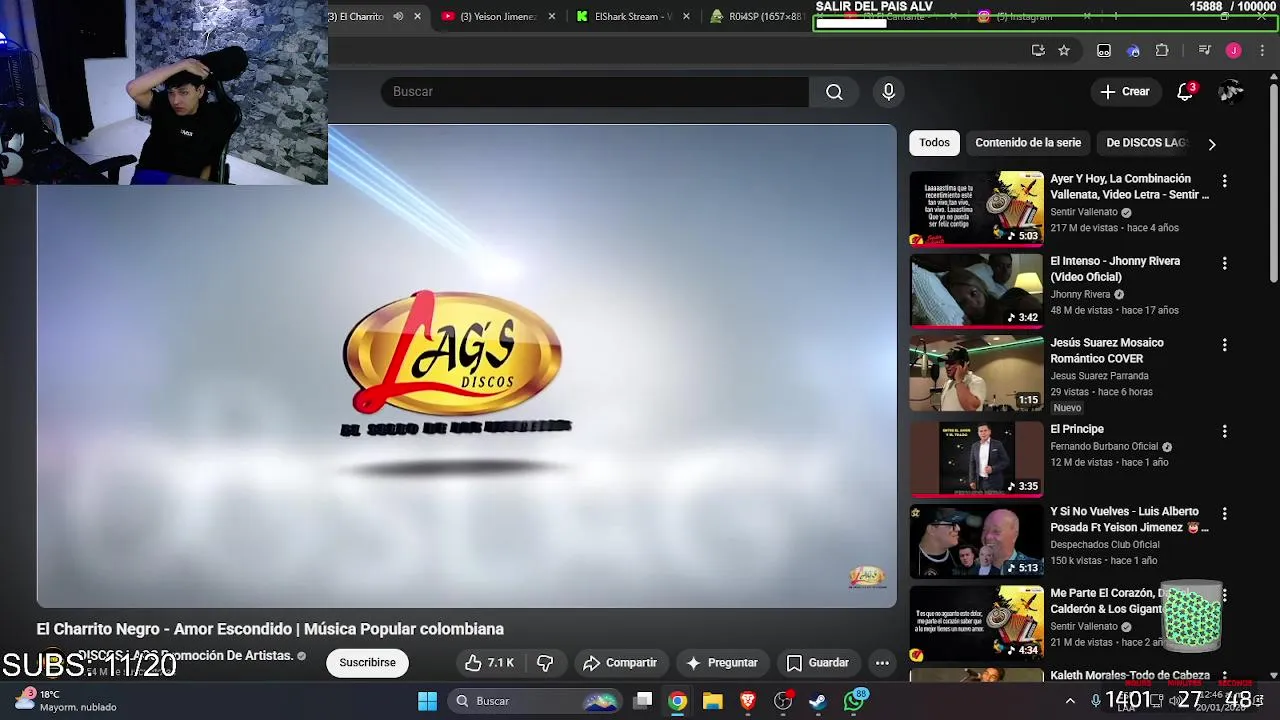Select the De DISCOS LAG'S chip
Screen dimensions: 1280x720
coord(1146,143)
